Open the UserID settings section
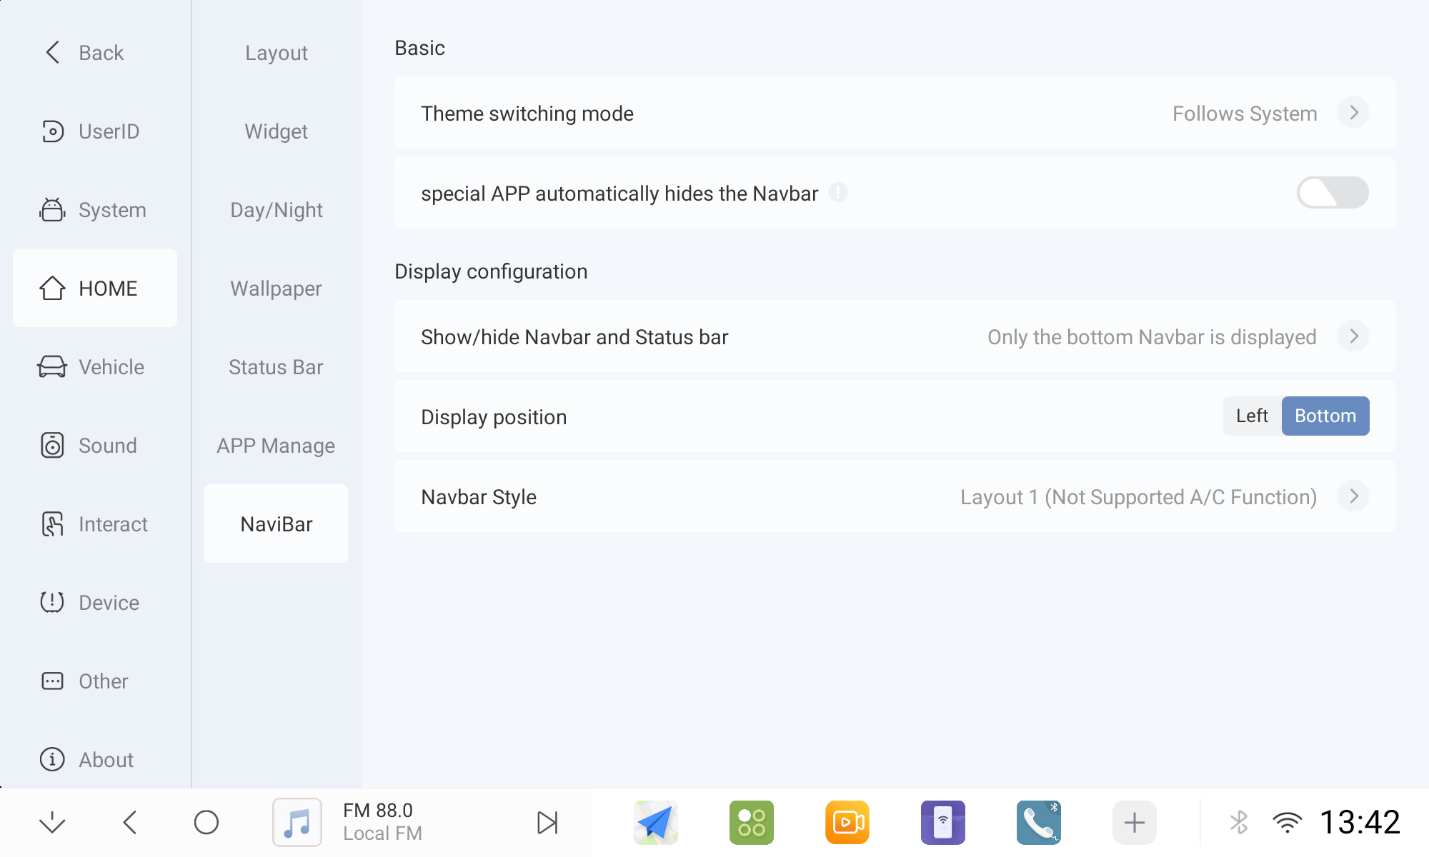This screenshot has height=857, width=1429. (x=95, y=131)
